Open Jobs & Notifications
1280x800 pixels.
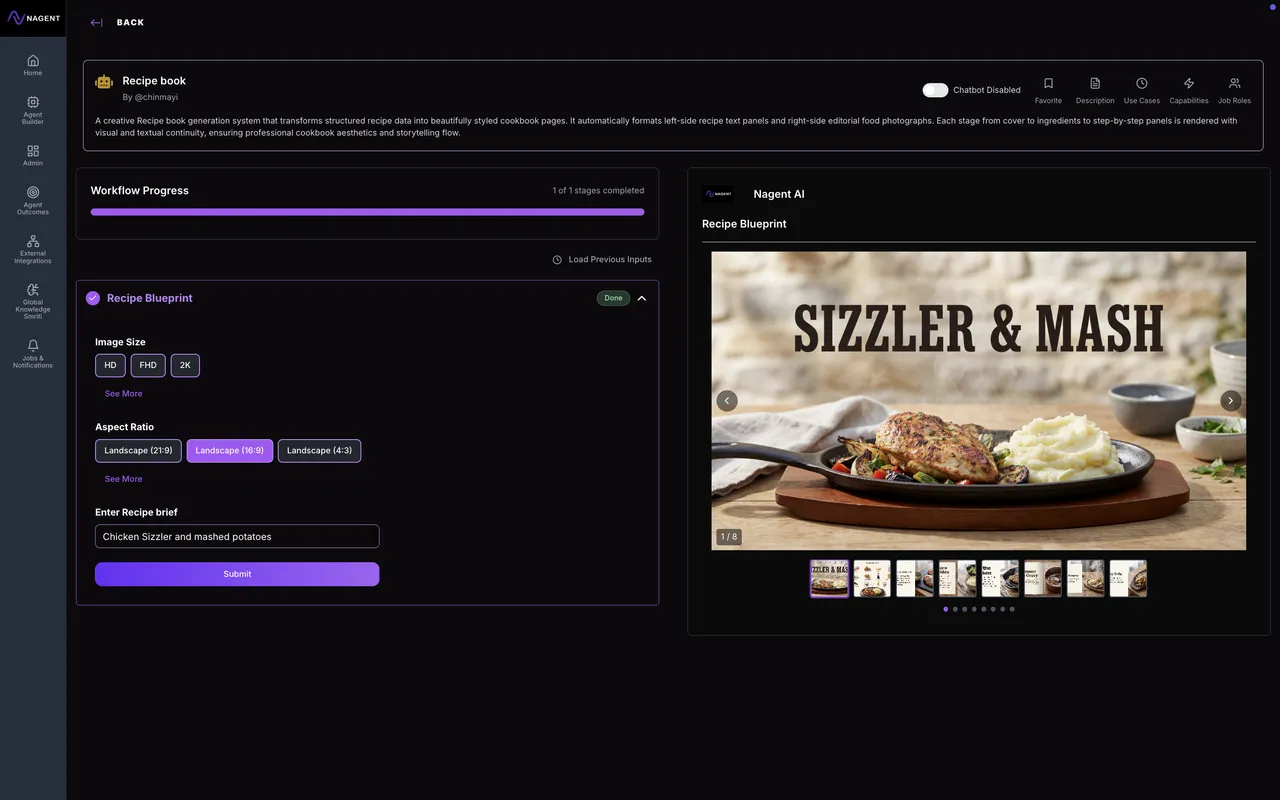[33, 353]
